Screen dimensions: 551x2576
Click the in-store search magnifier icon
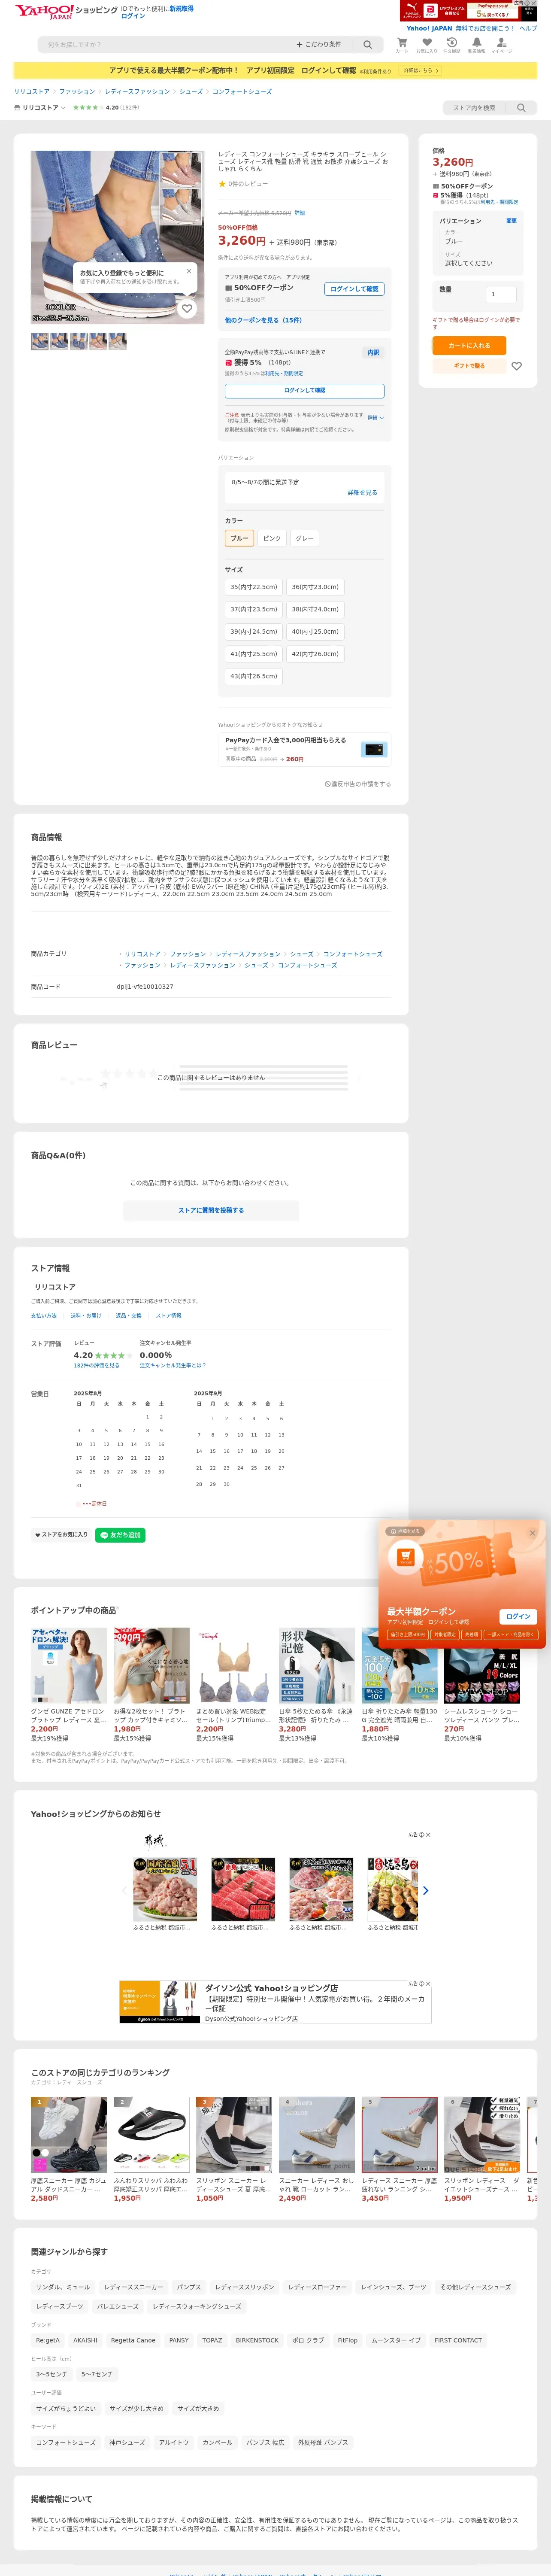521,107
